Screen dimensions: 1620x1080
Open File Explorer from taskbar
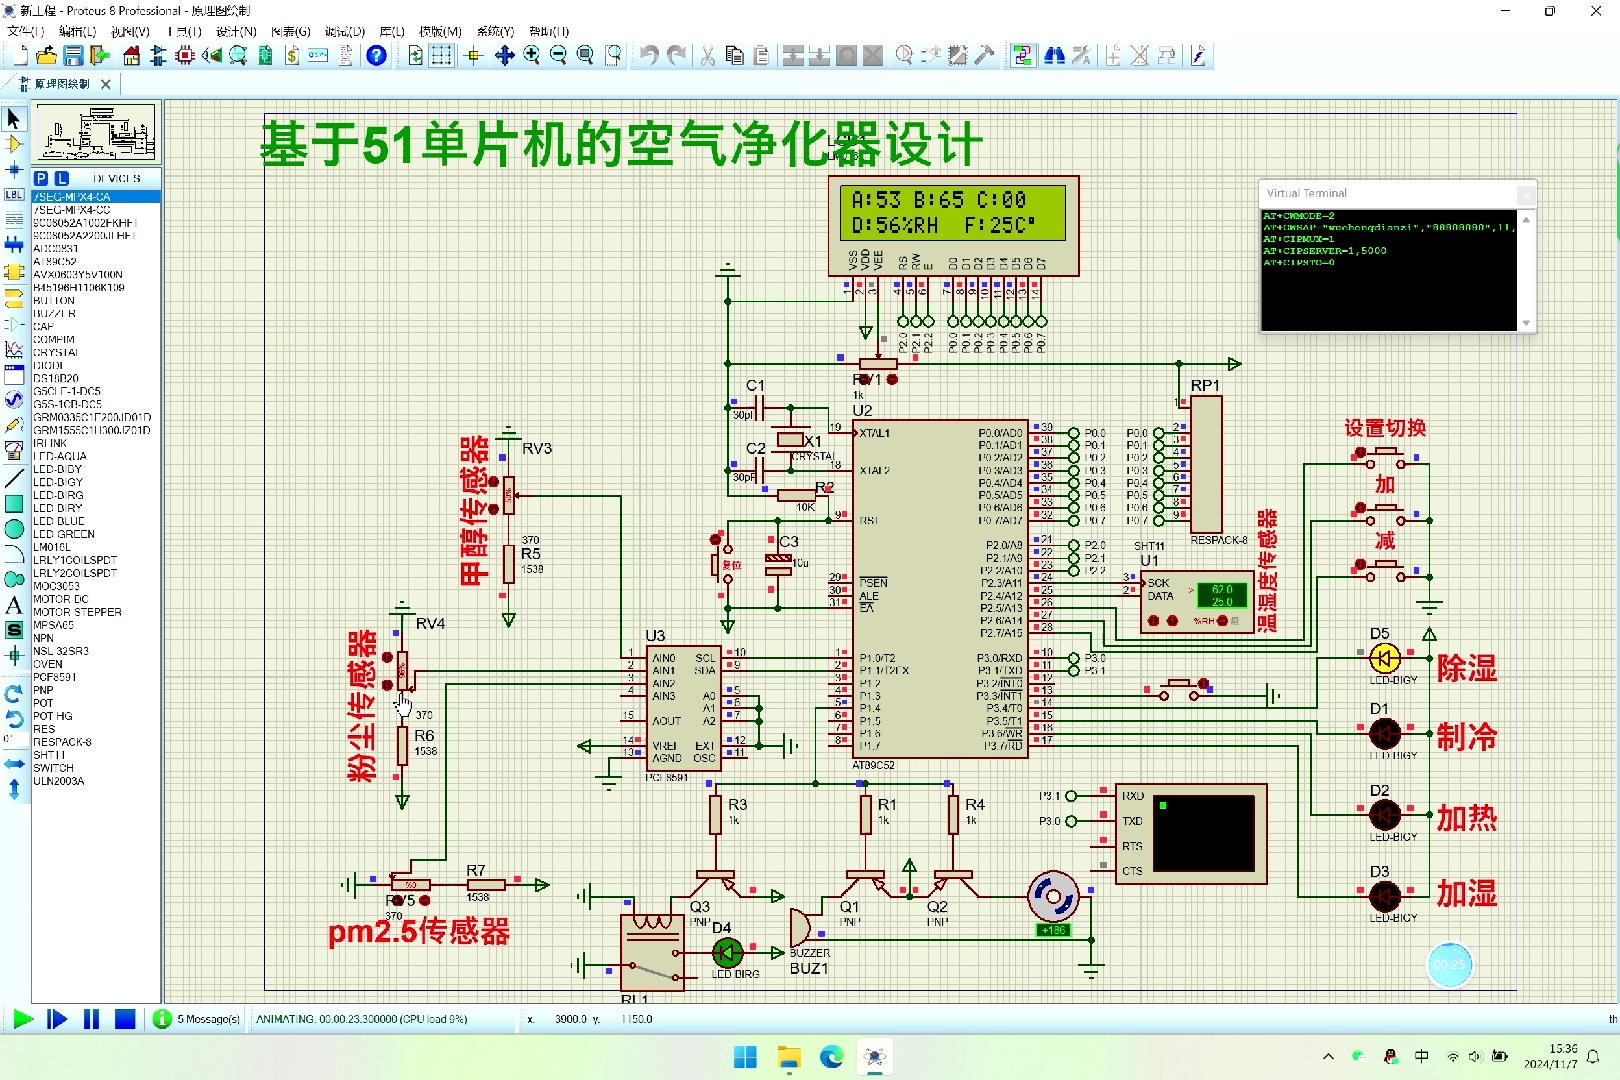[789, 1057]
